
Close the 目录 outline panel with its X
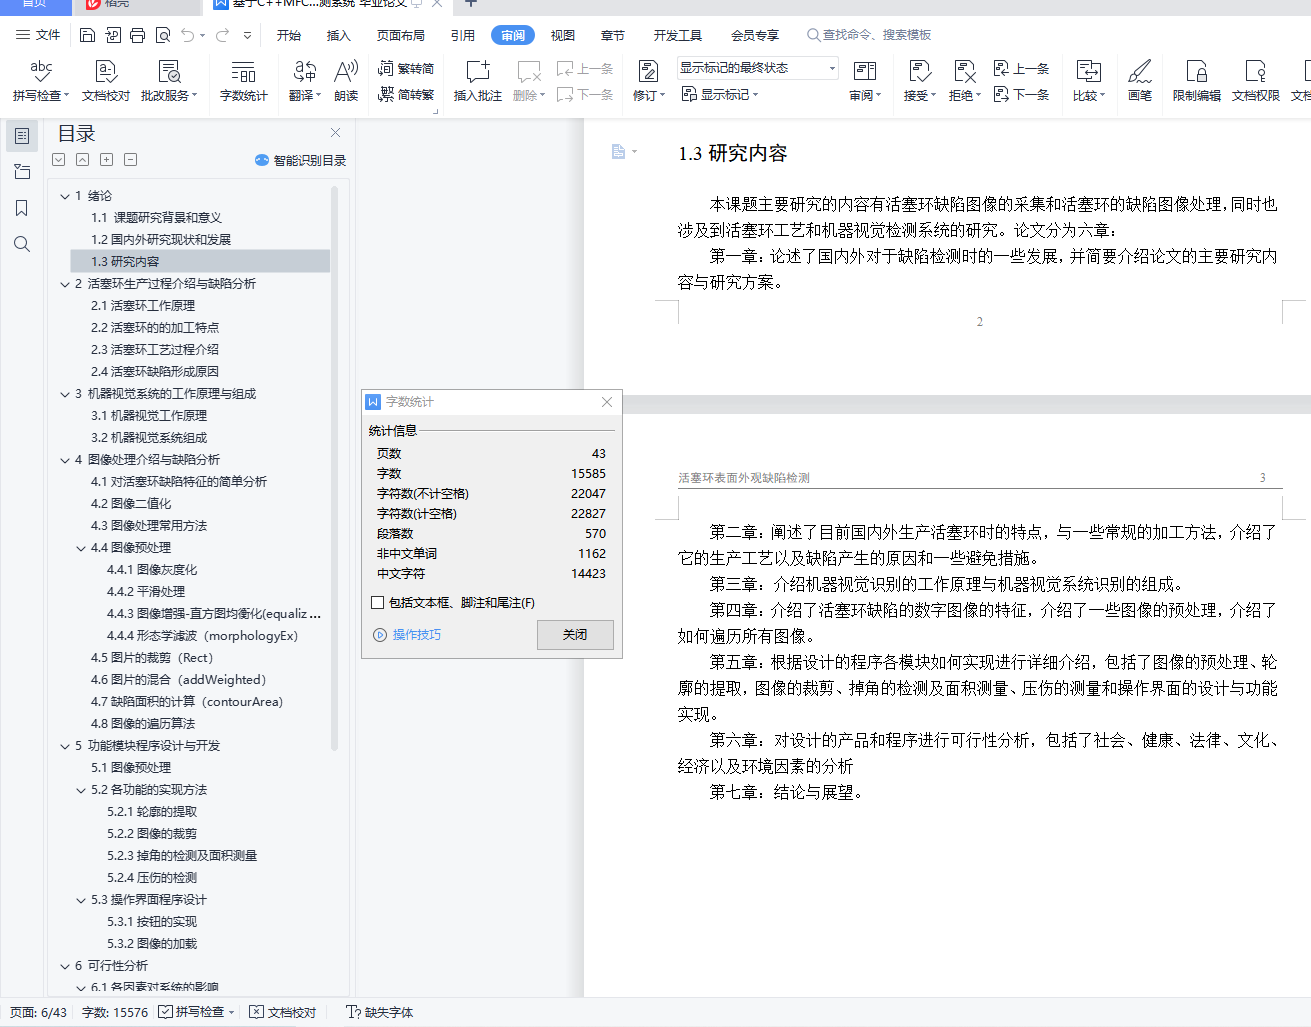tap(335, 133)
